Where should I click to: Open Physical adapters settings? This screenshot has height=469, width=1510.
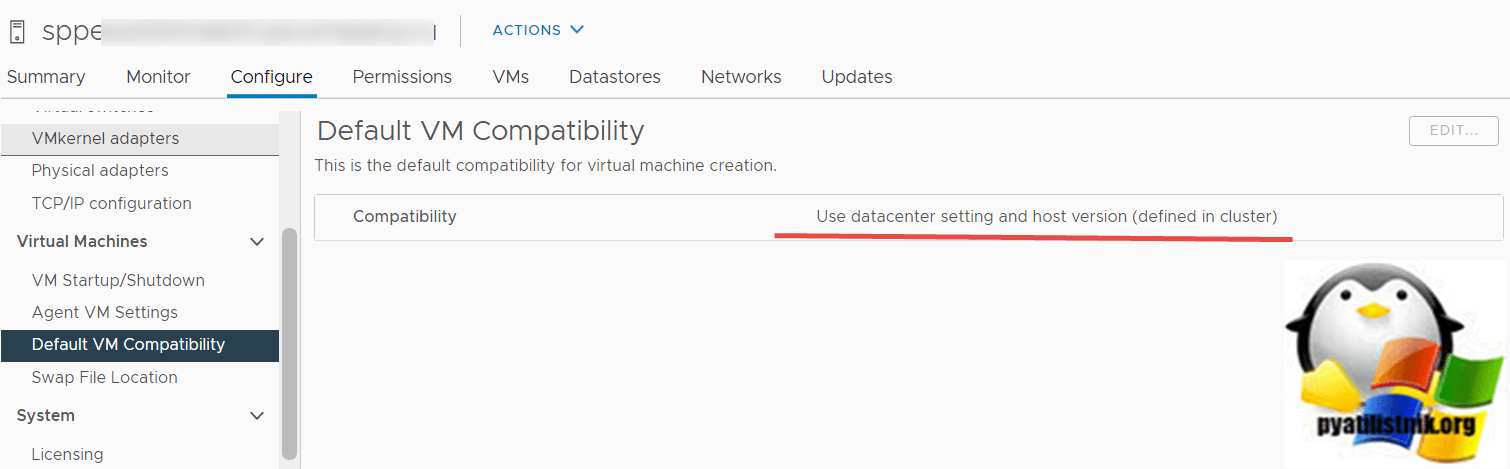(x=100, y=171)
